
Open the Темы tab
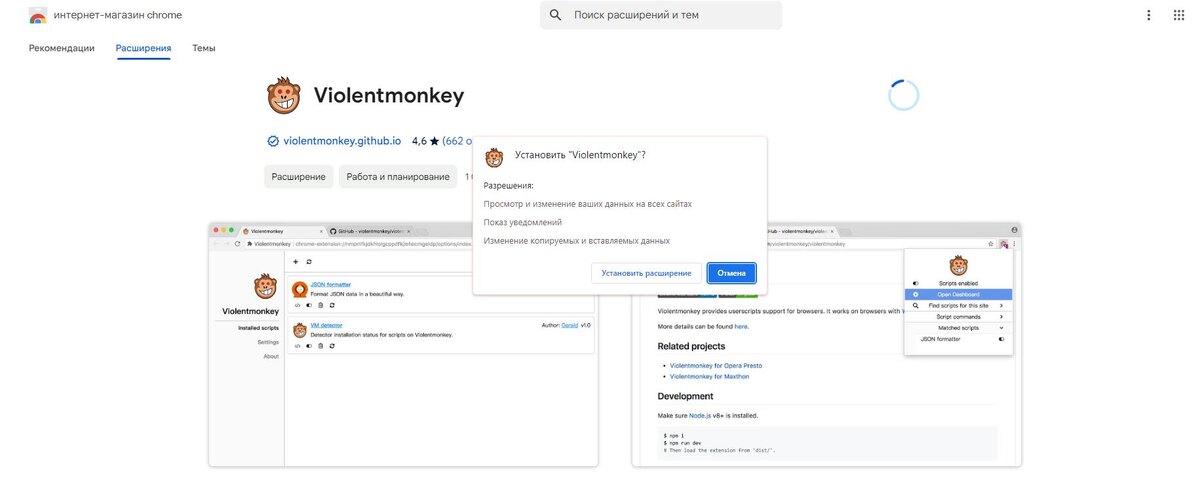point(204,48)
